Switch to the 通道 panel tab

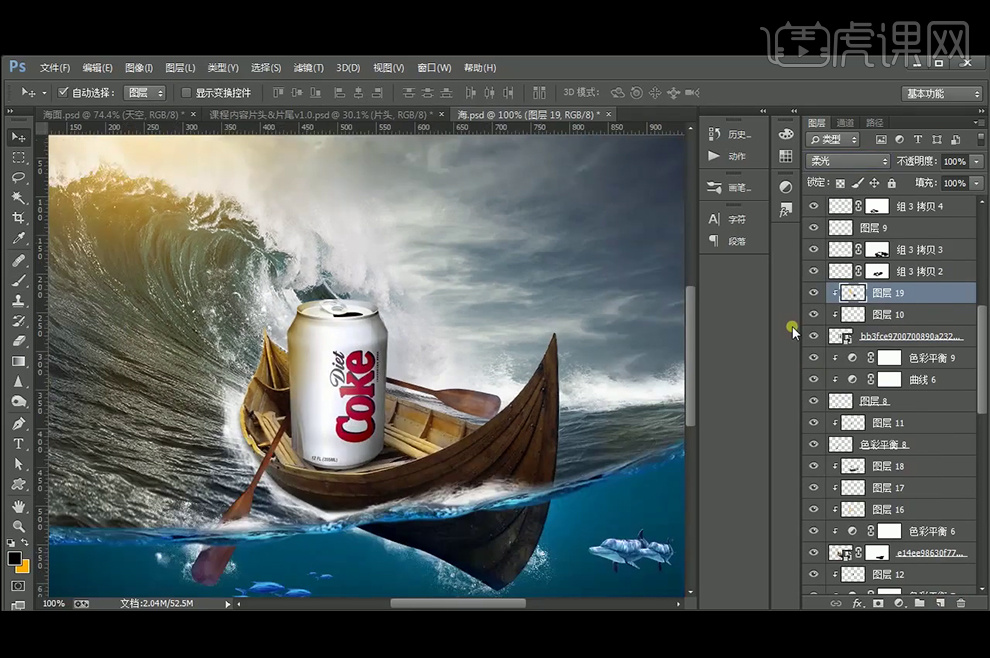pyautogui.click(x=846, y=123)
